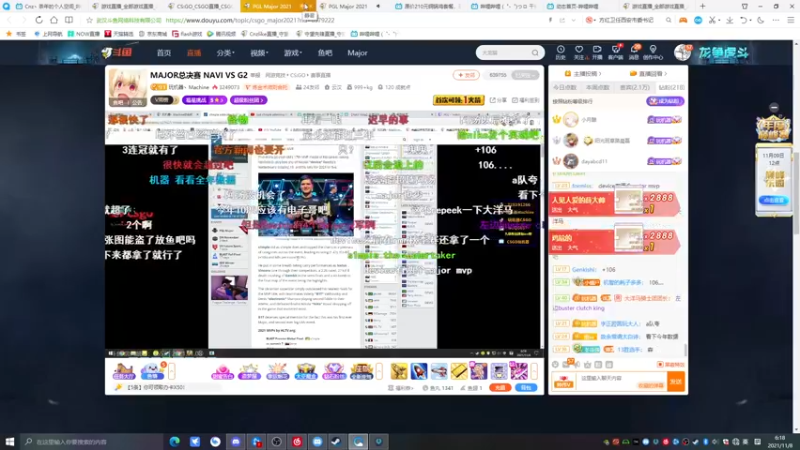
Task: Expand the arrow after the 鱼塘 icon
Action: tap(171, 371)
